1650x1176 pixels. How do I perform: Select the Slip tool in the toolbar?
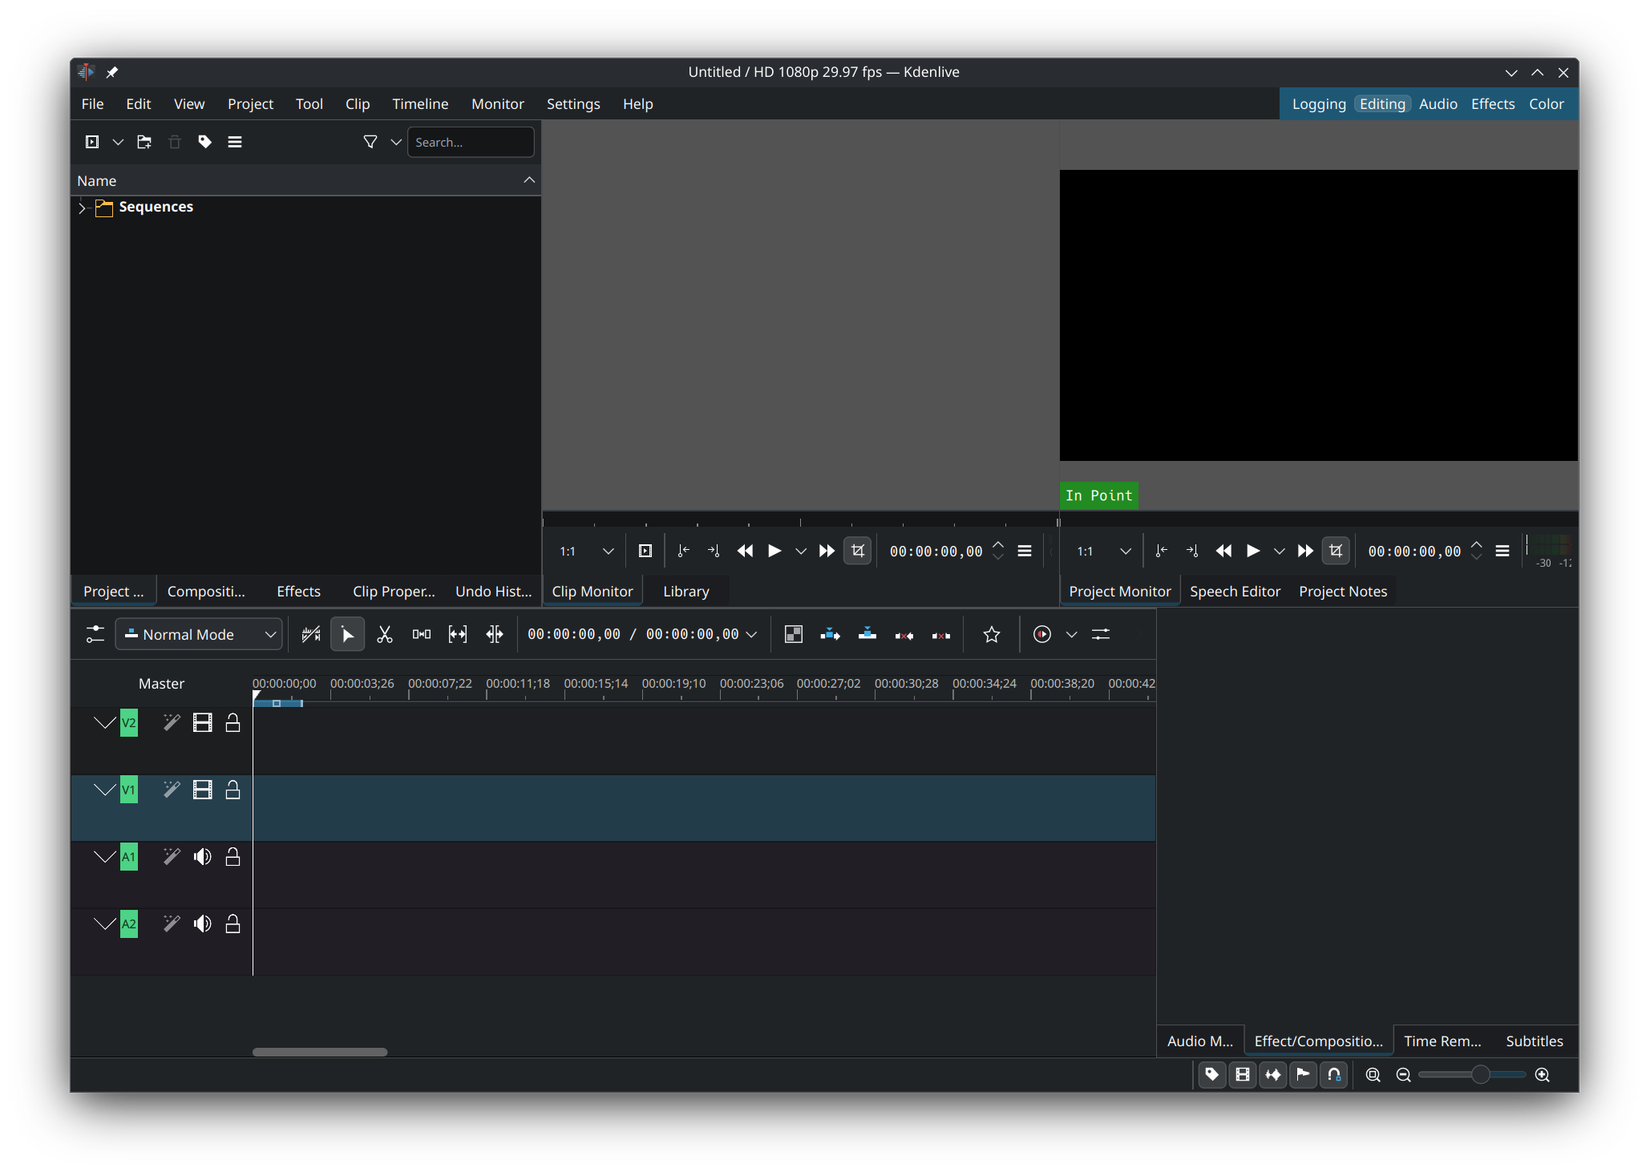(457, 634)
